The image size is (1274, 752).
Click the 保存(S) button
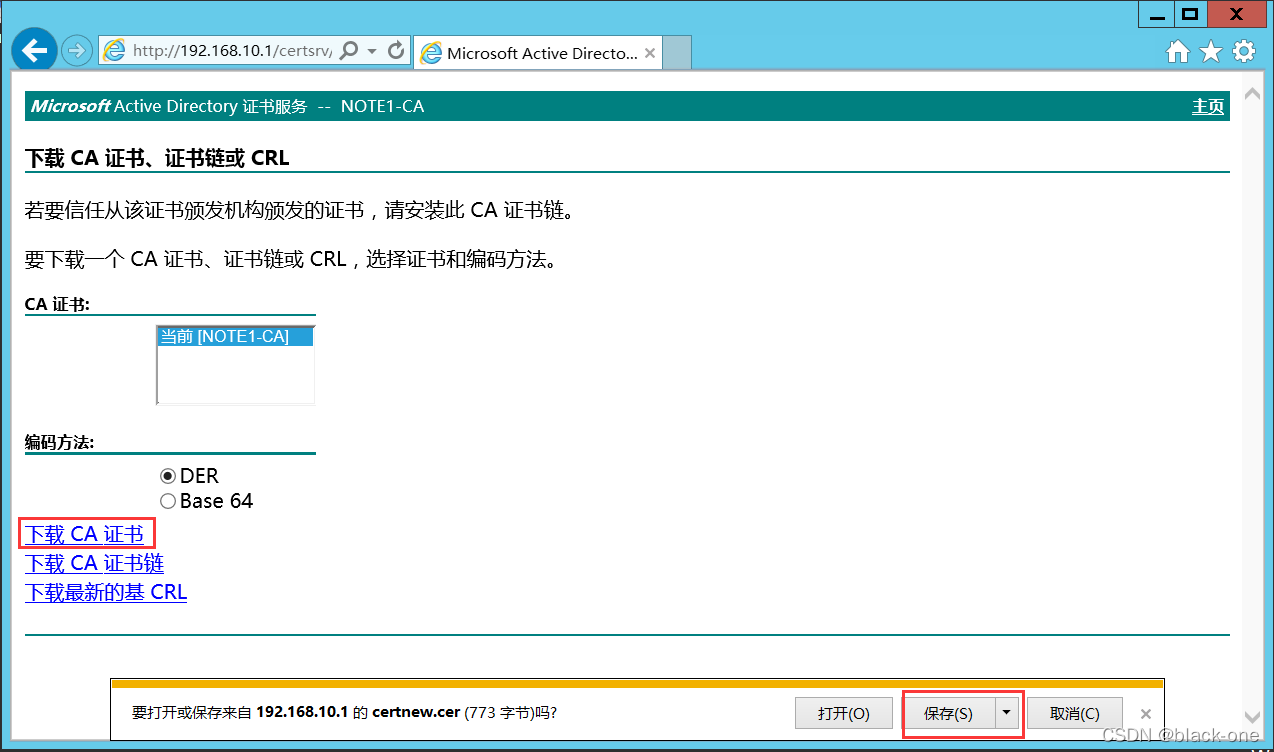[x=949, y=713]
